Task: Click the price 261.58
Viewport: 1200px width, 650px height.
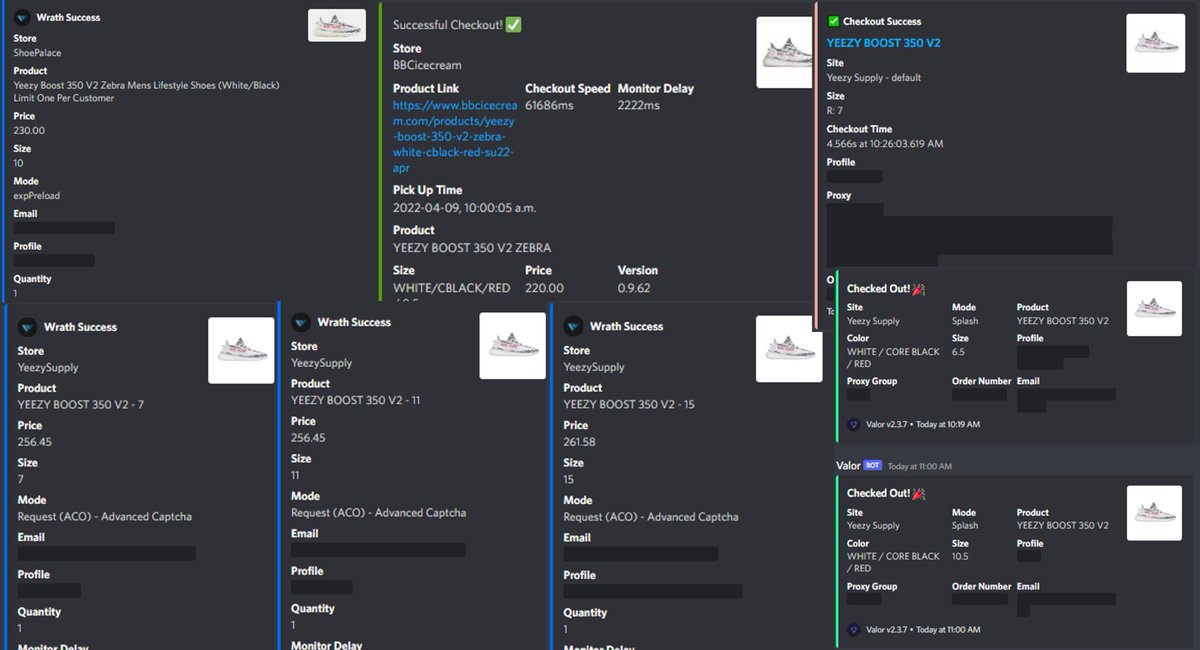Action: pos(580,442)
